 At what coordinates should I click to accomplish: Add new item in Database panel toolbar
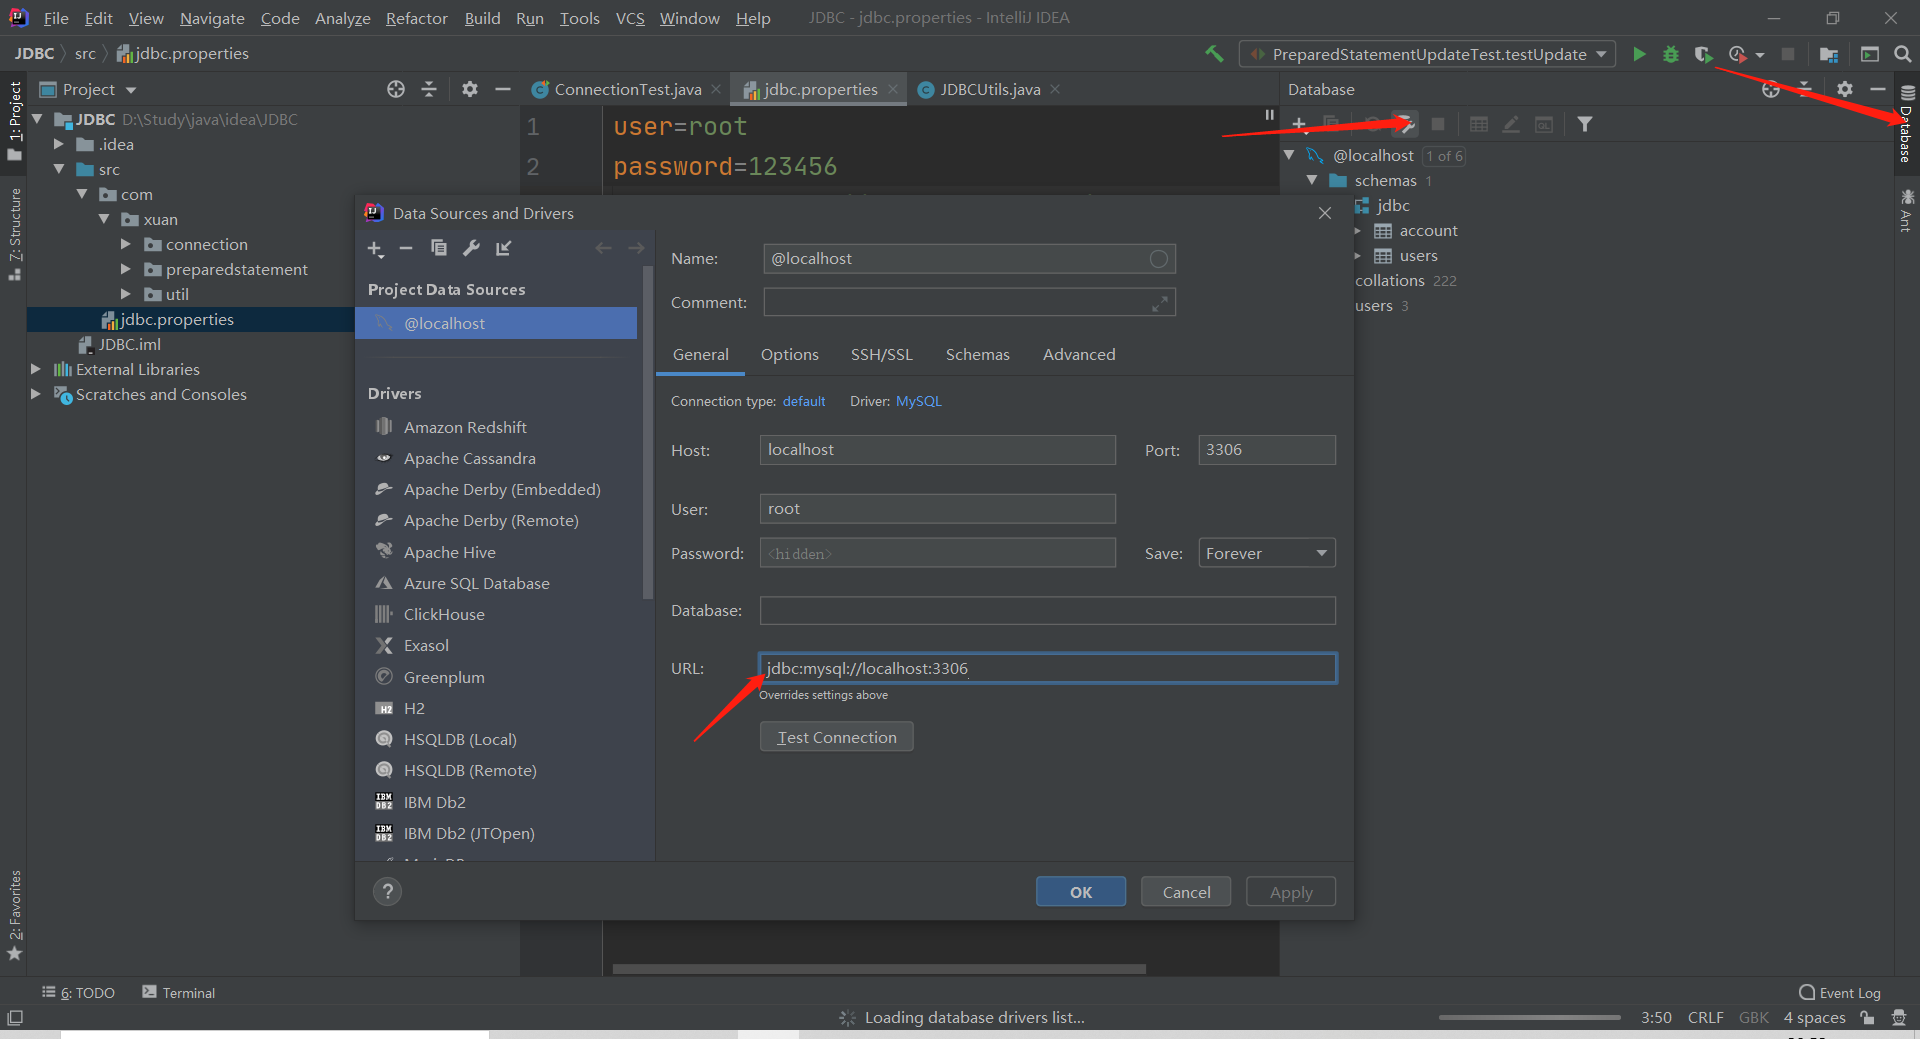[x=1299, y=124]
